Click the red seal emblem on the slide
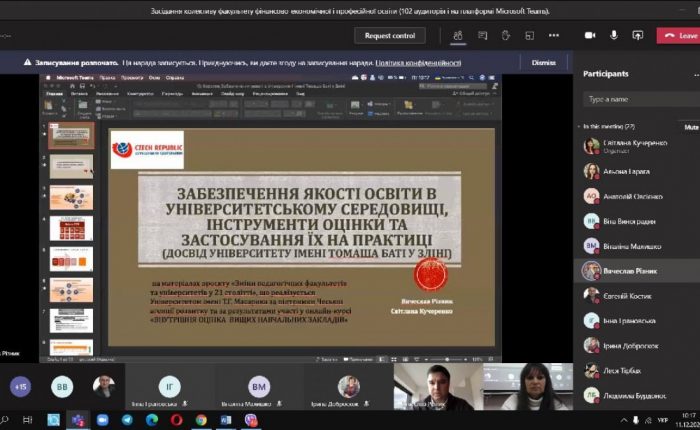 coord(431,275)
